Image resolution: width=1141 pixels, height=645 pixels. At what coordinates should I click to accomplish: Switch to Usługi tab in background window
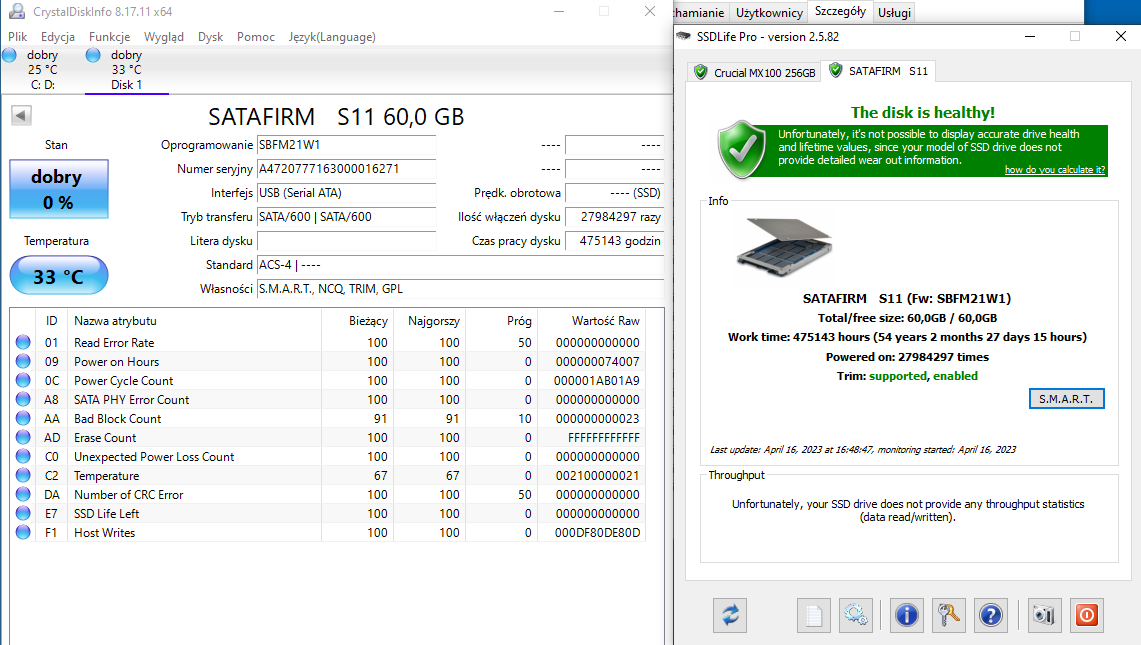pos(894,12)
